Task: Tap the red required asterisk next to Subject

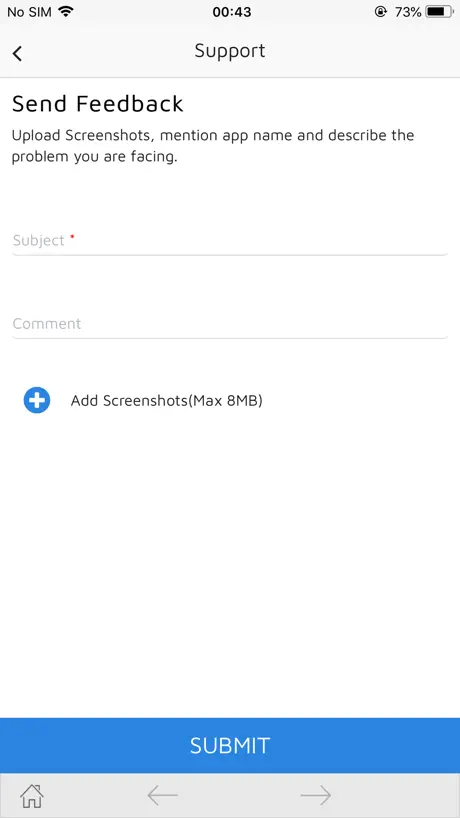Action: [x=72, y=237]
